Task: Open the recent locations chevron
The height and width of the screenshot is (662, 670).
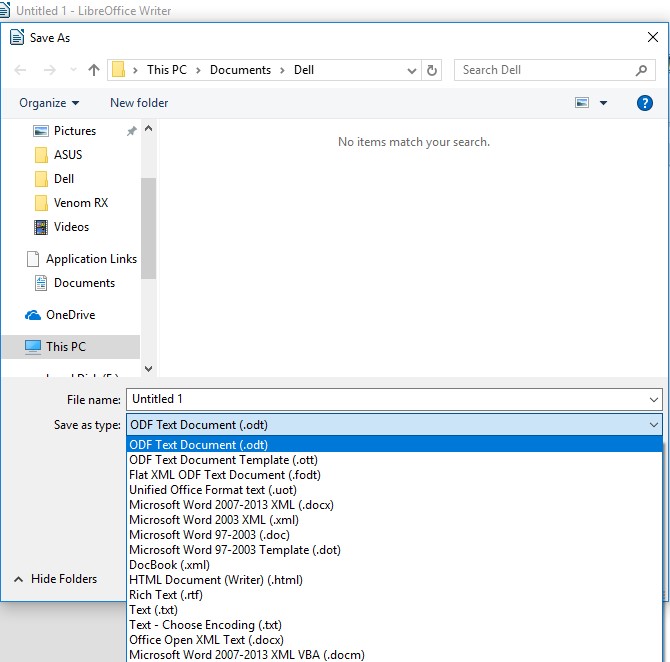Action: [x=73, y=70]
